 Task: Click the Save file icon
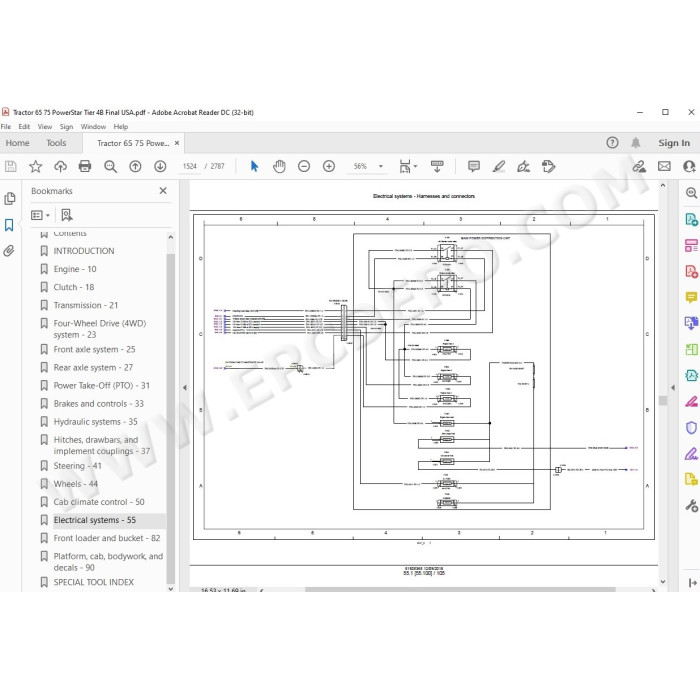click(x=11, y=167)
